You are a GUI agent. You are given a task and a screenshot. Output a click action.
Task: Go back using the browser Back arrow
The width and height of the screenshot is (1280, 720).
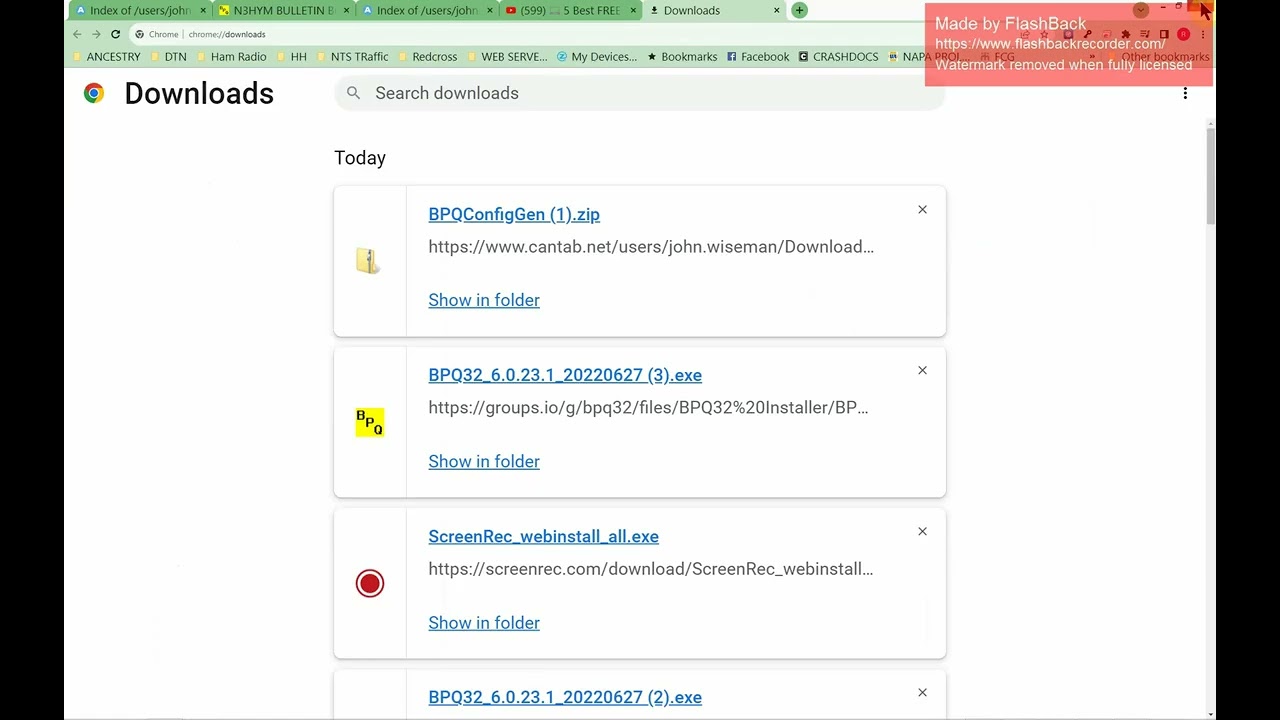tap(78, 34)
